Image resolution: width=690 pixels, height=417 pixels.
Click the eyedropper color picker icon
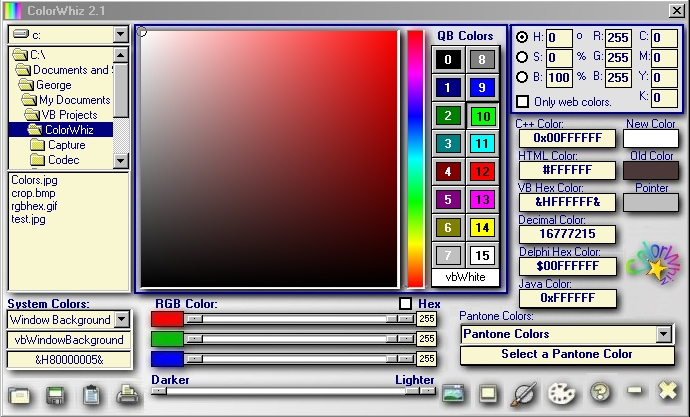[x=525, y=393]
